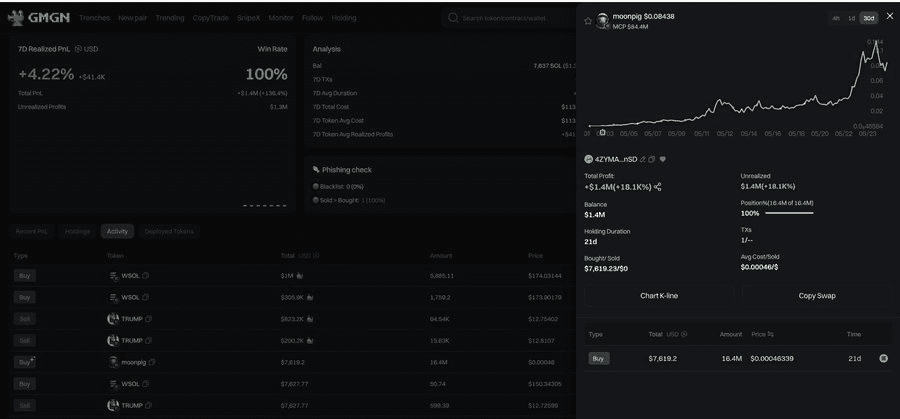
Task: Copy the 4ZYMA...nSD wallet address
Action: pyautogui.click(x=651, y=159)
